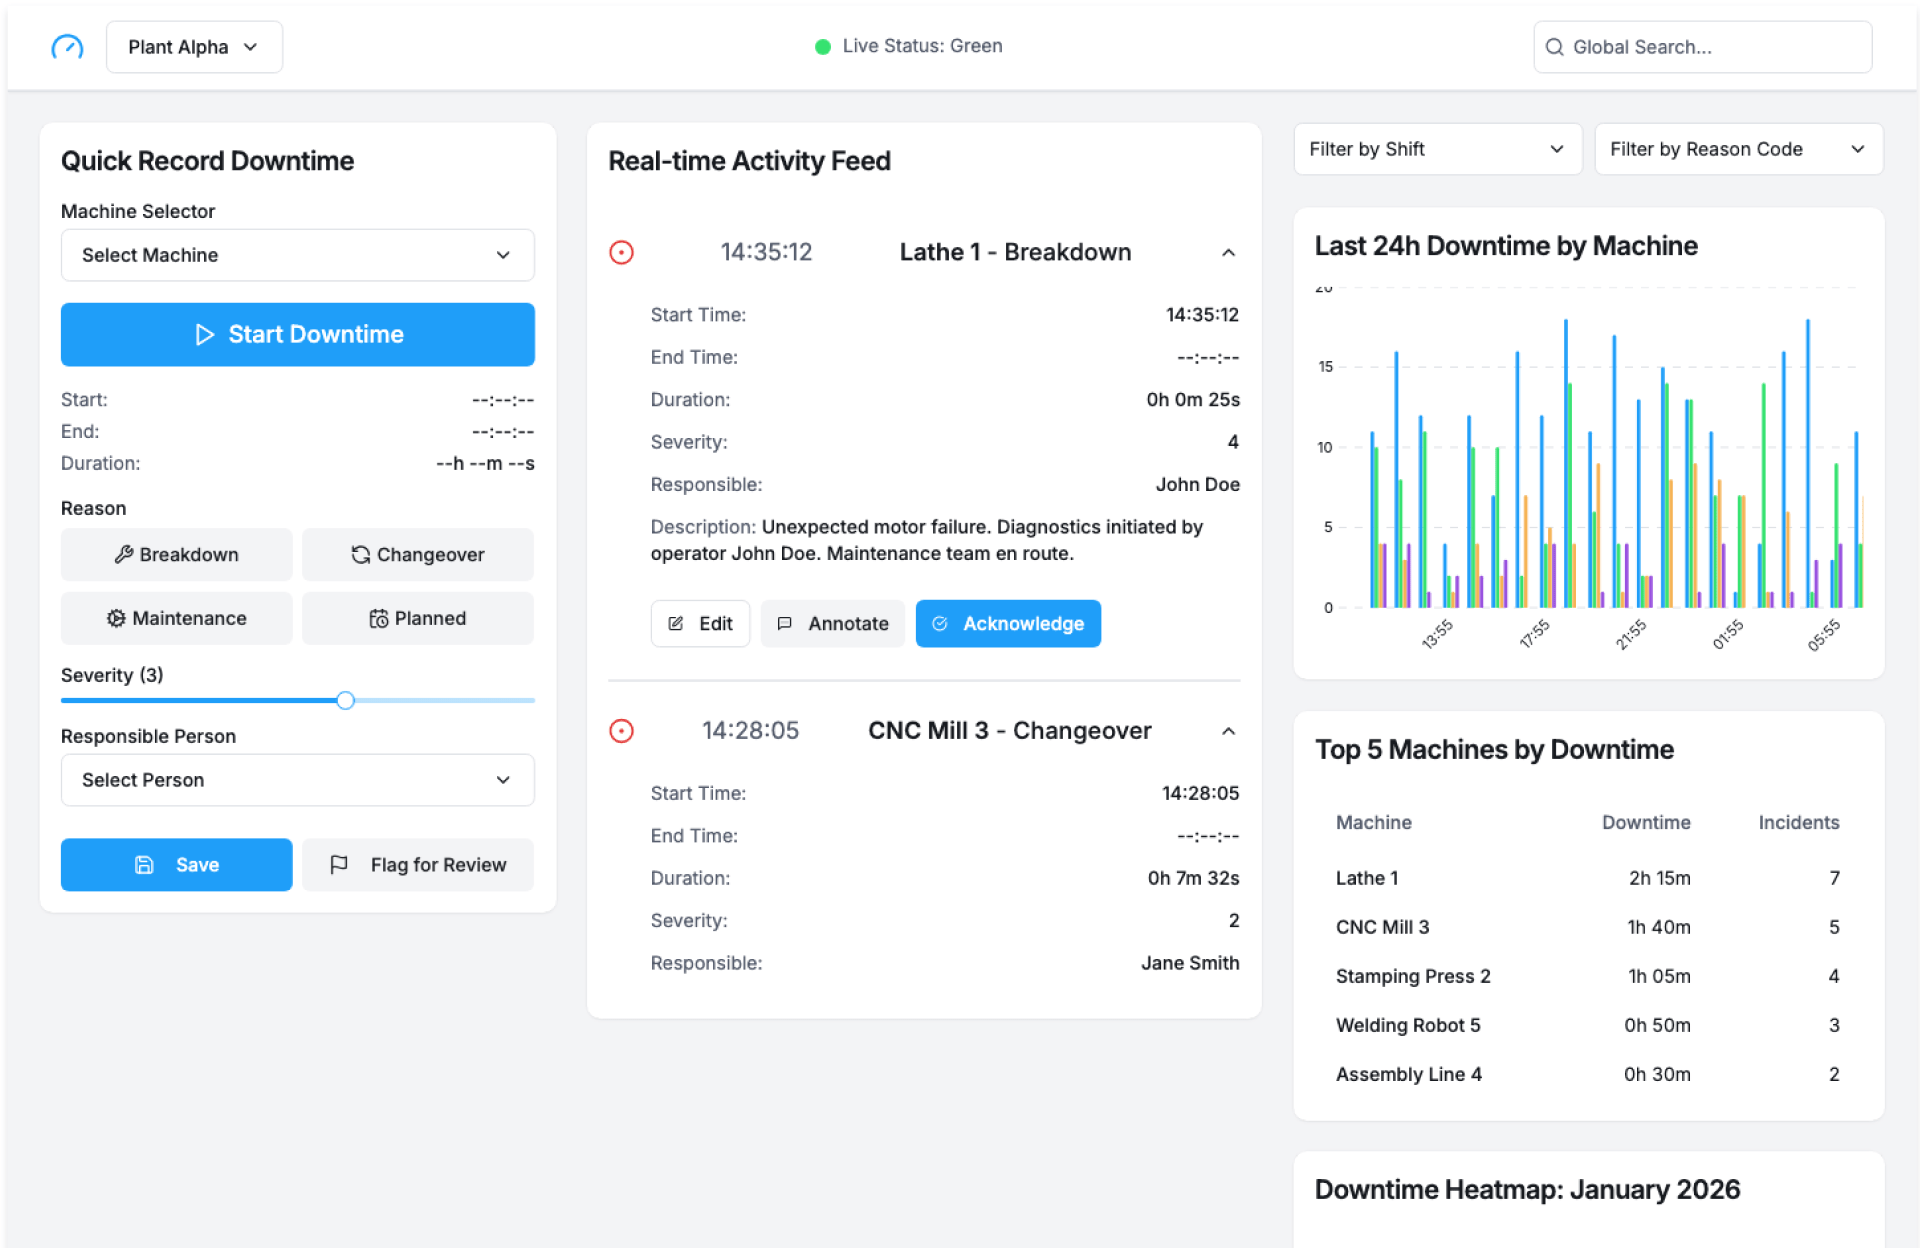The width and height of the screenshot is (1920, 1248).
Task: Expand the Filter by Shift dropdown
Action: click(1436, 149)
